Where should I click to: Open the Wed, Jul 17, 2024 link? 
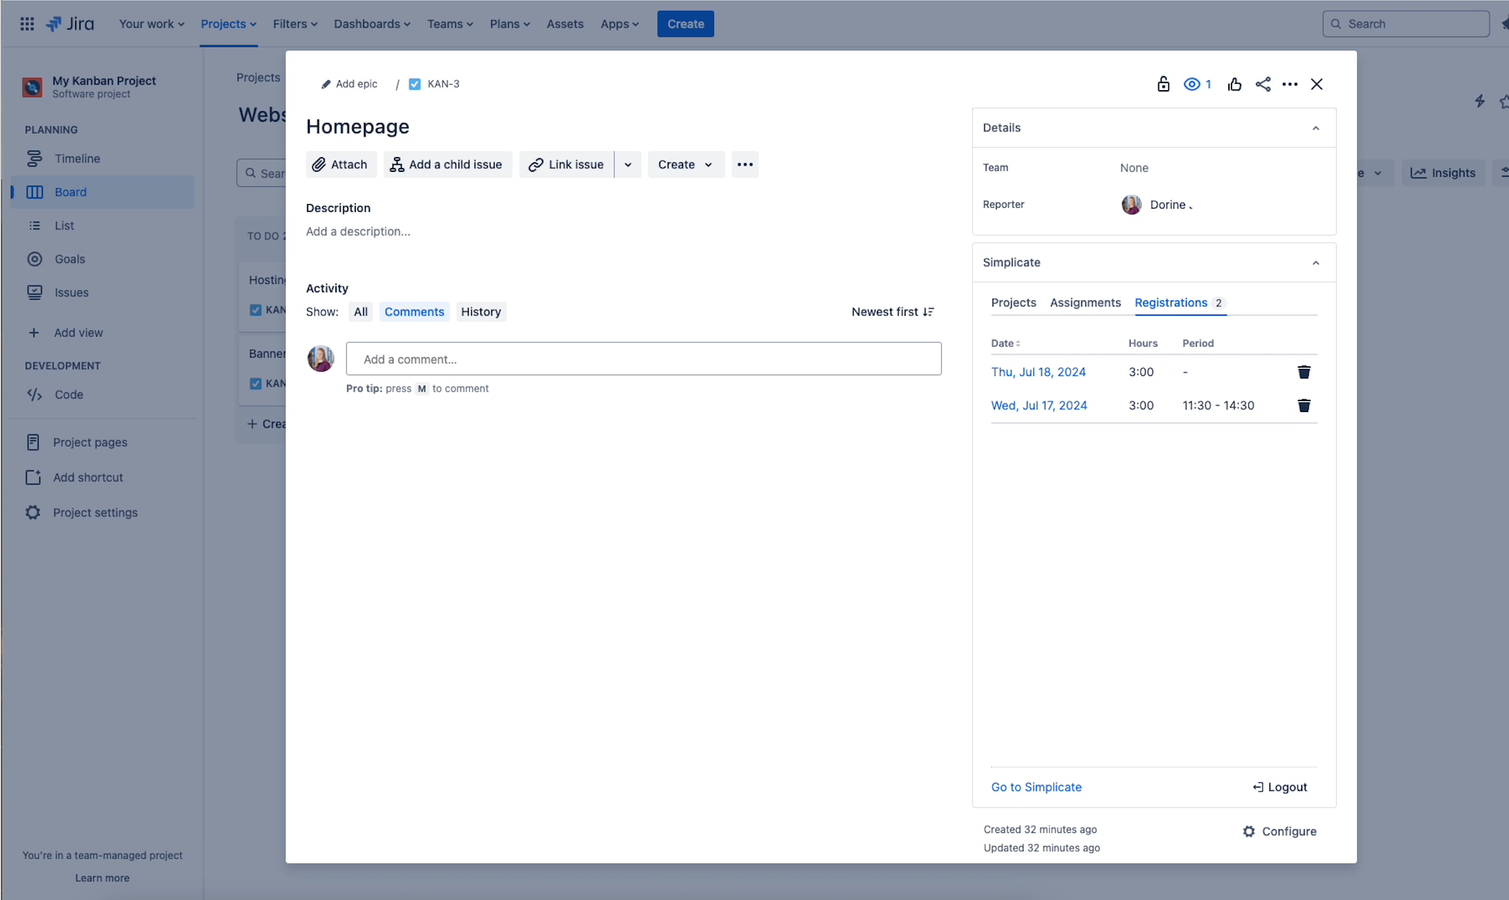1039,405
